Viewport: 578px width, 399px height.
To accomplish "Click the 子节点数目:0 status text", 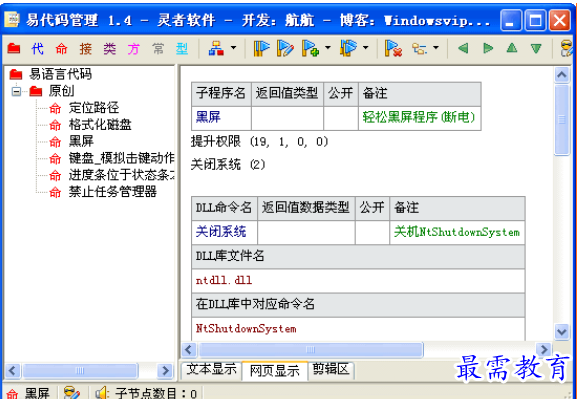I will click(156, 393).
